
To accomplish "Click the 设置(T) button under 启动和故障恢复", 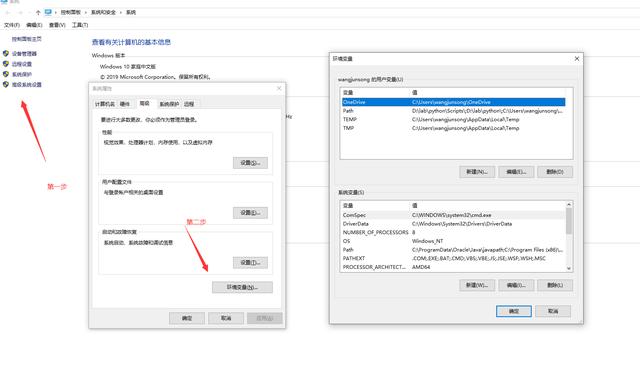I will click(250, 262).
